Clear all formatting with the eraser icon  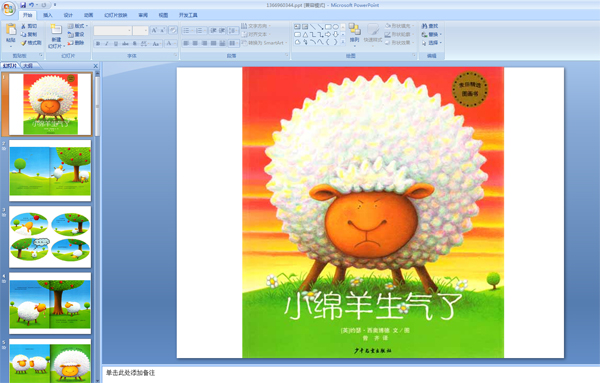coord(173,30)
